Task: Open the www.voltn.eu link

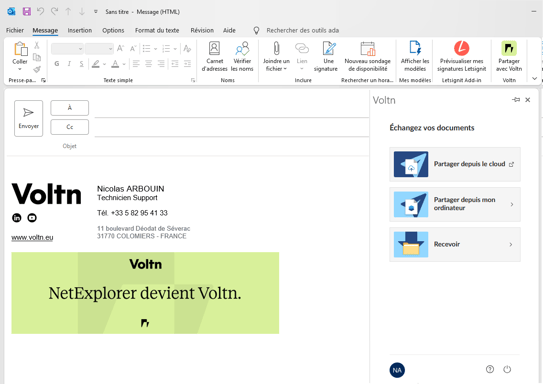Action: coord(32,238)
